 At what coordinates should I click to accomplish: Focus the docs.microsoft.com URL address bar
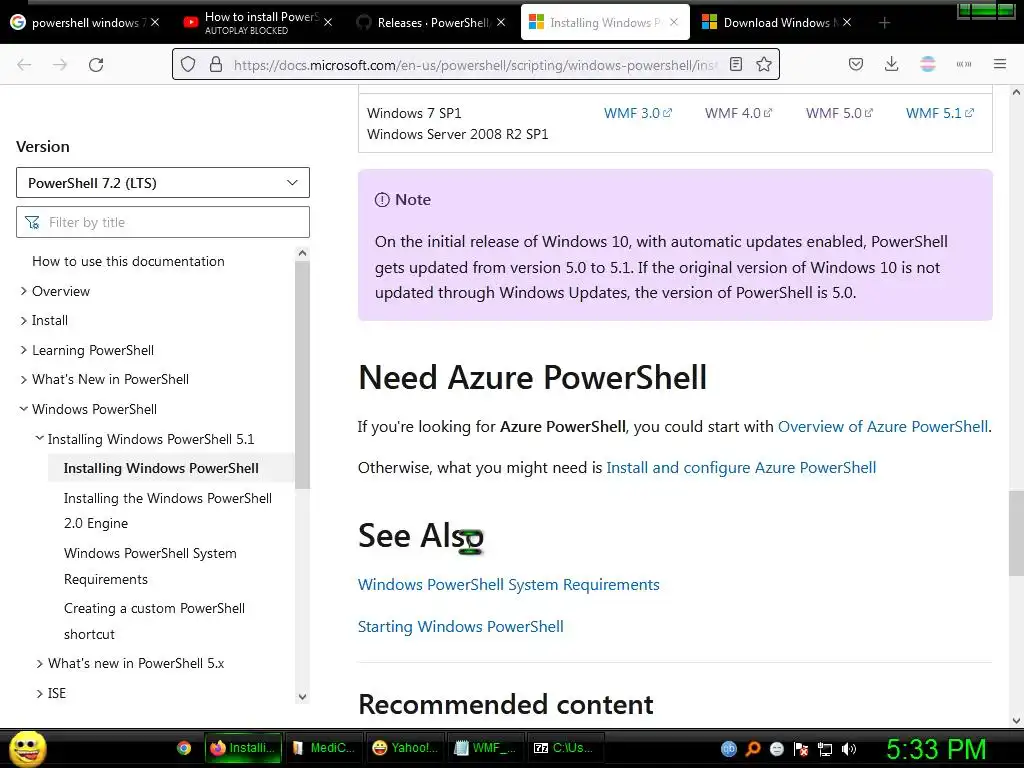pos(475,65)
